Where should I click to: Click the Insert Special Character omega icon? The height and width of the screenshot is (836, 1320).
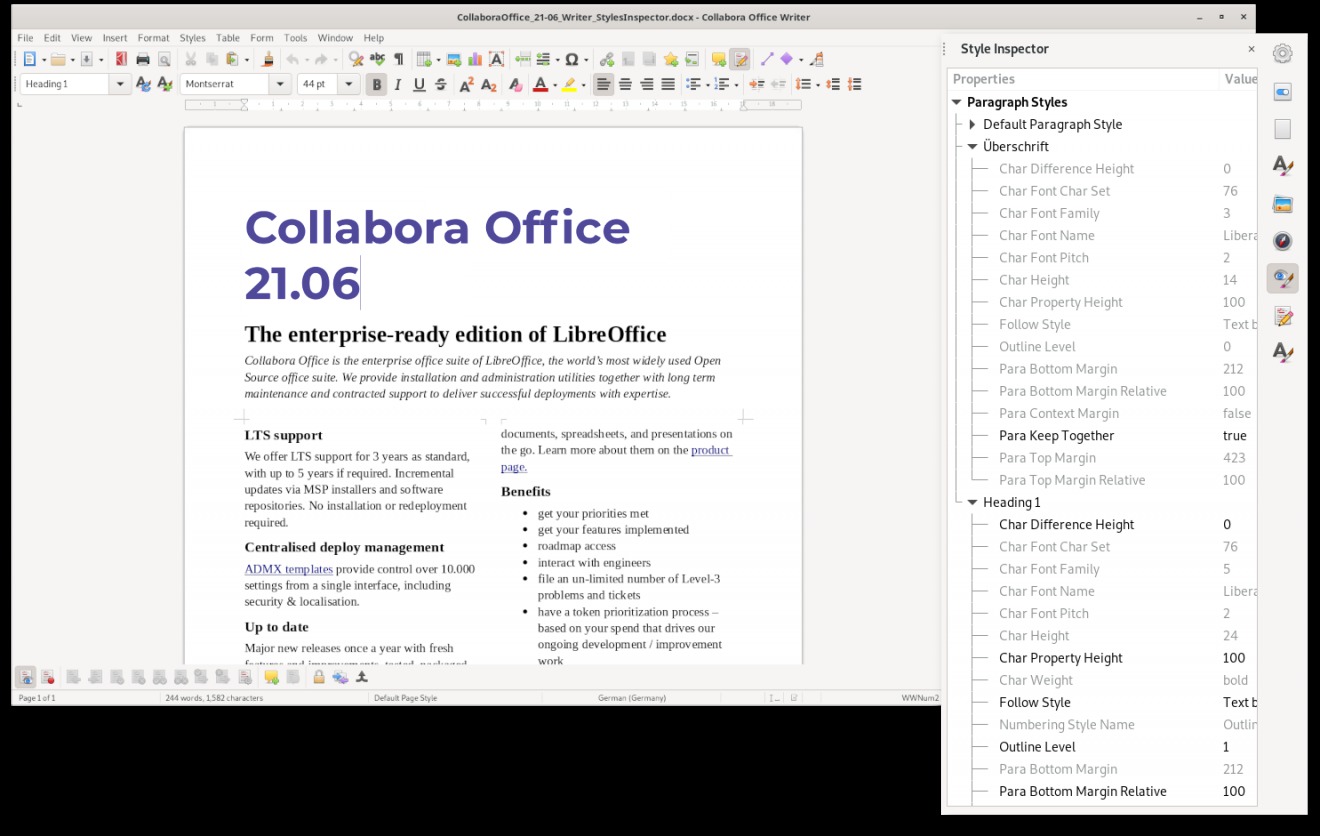pos(571,59)
